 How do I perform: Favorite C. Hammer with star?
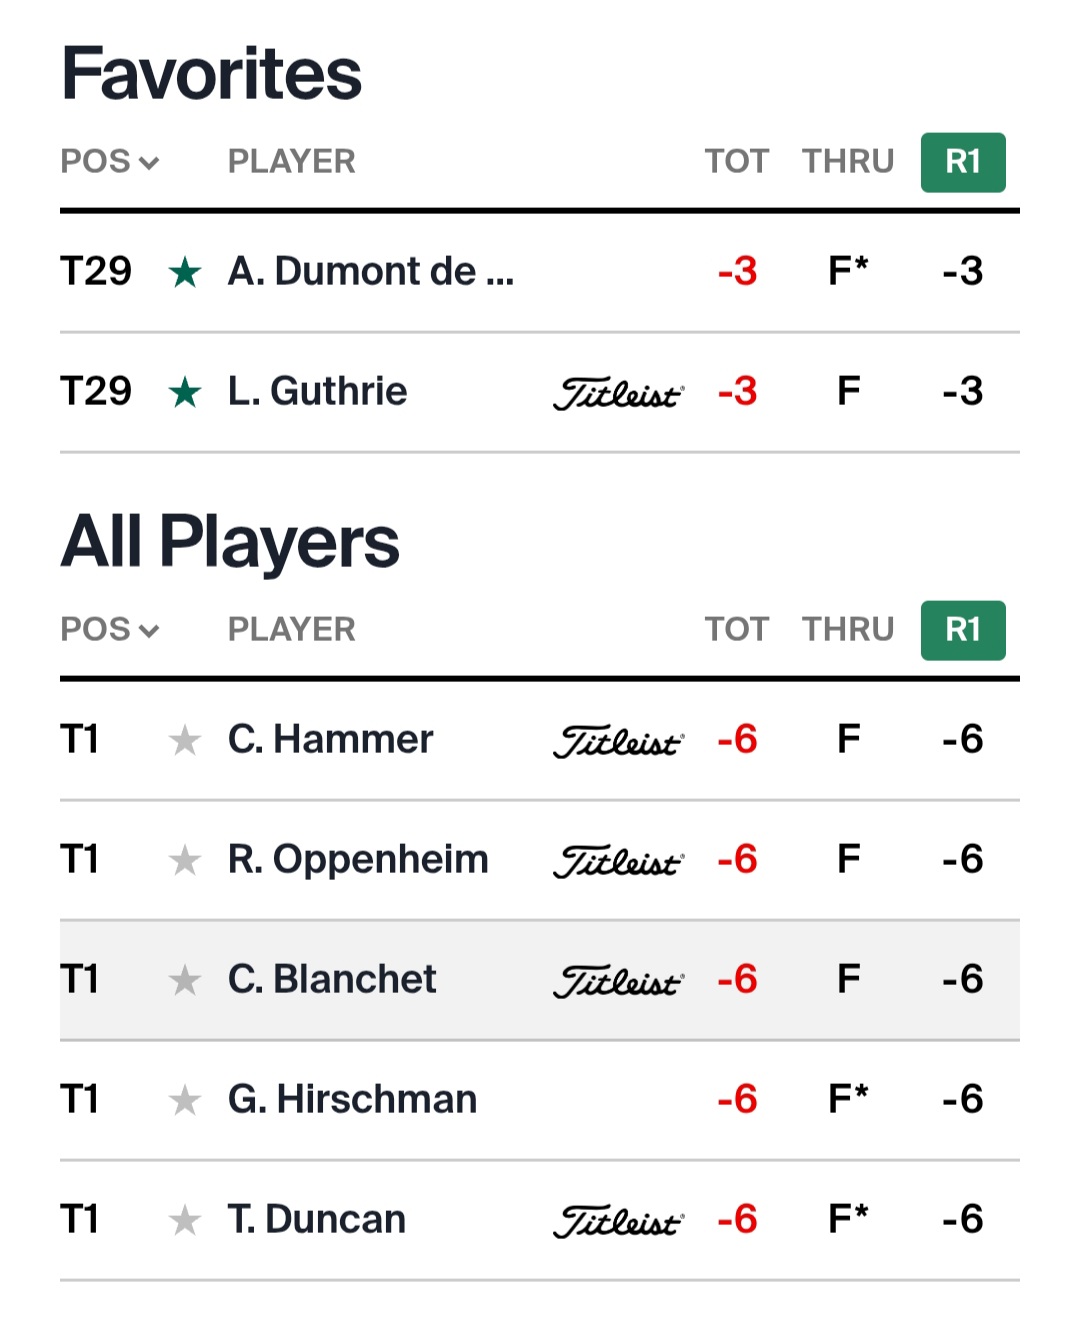(185, 740)
